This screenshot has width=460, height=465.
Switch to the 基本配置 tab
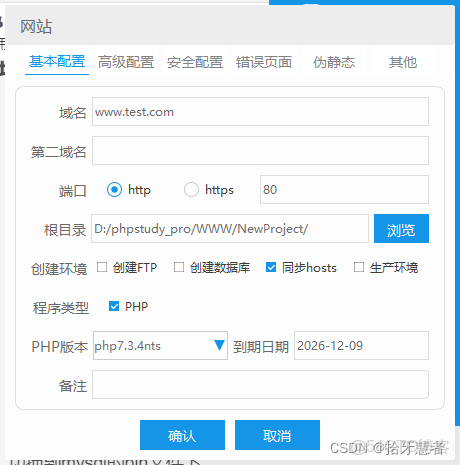click(x=57, y=62)
